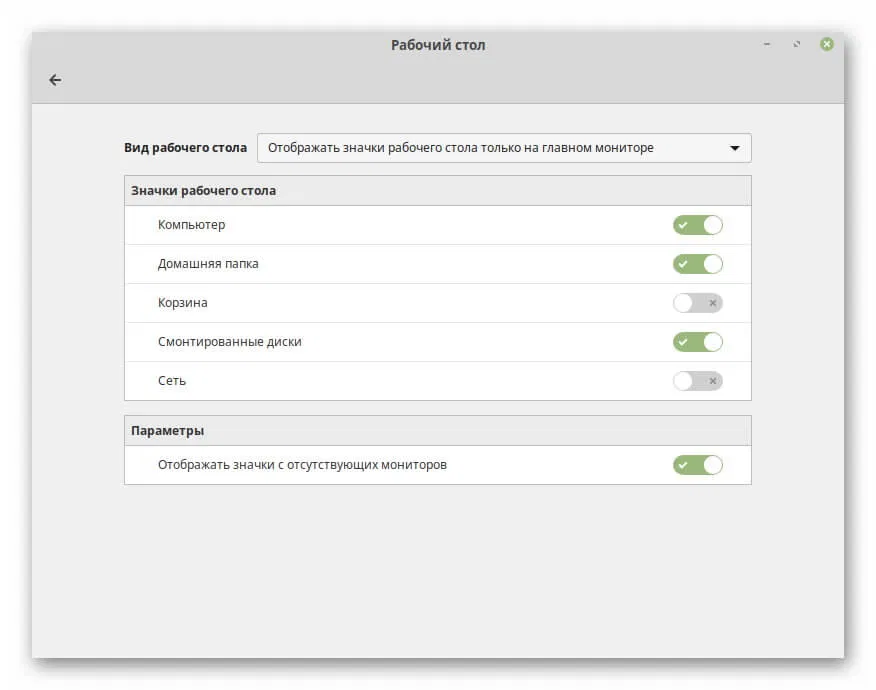This screenshot has height=690, width=876.
Task: Select the Домашняя папка row
Action: click(208, 264)
